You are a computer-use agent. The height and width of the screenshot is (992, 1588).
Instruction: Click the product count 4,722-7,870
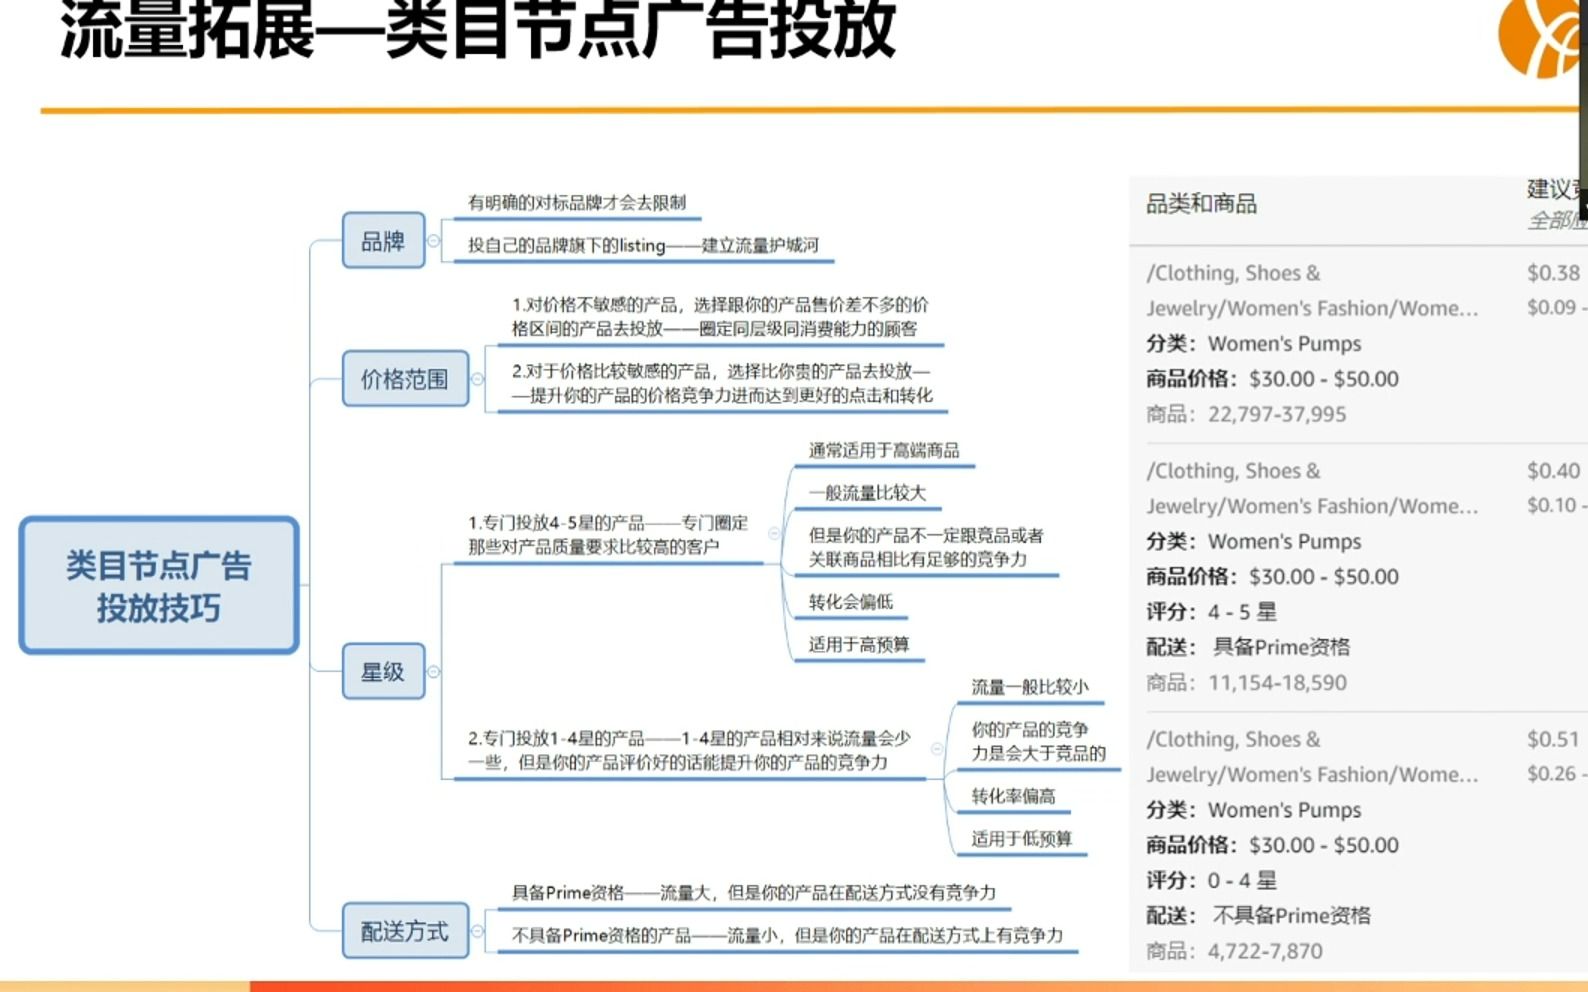click(1265, 952)
